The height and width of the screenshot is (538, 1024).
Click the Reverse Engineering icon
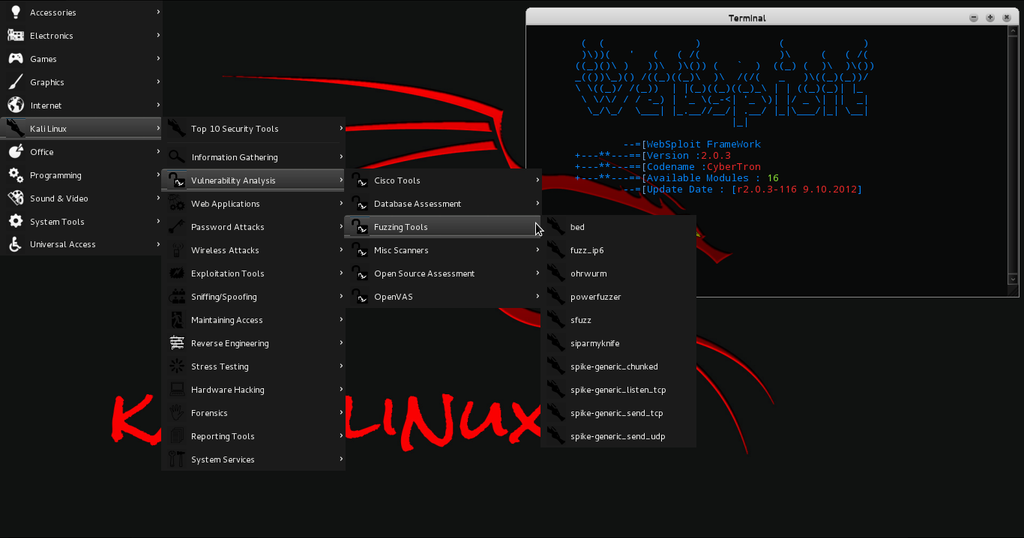click(x=176, y=343)
